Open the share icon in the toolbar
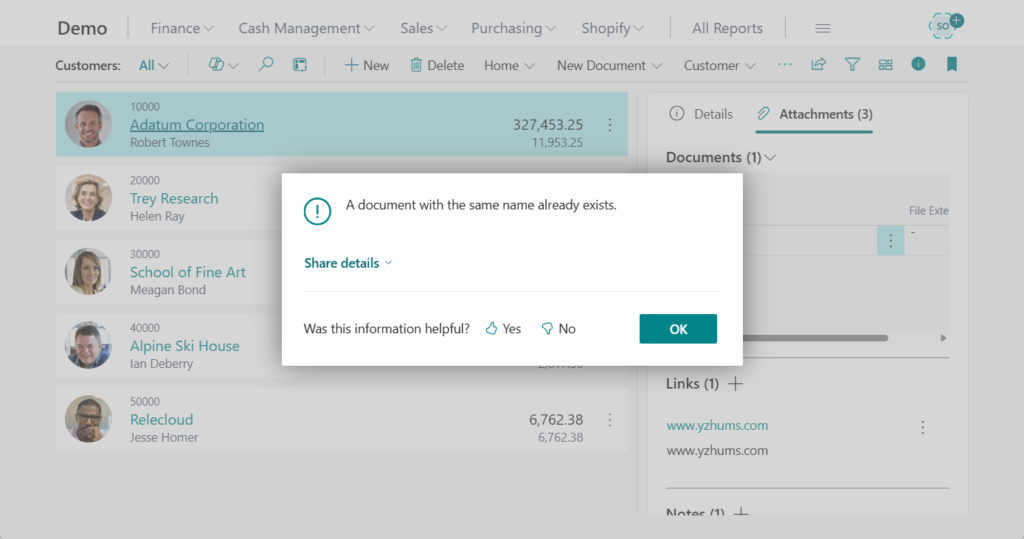1024x539 pixels. 818,65
